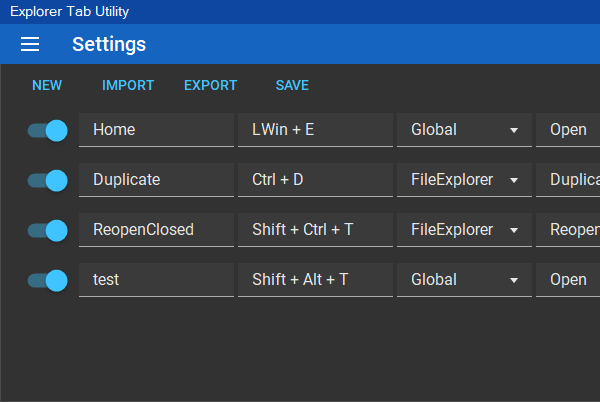
Task: Select the Shift + Alt + T field
Action: point(315,280)
